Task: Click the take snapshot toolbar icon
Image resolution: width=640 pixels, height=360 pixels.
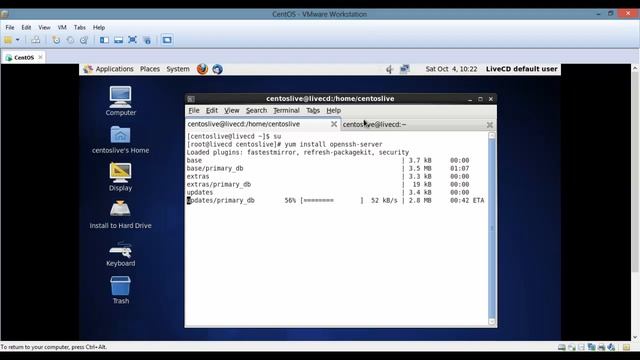Action: pyautogui.click(x=56, y=40)
